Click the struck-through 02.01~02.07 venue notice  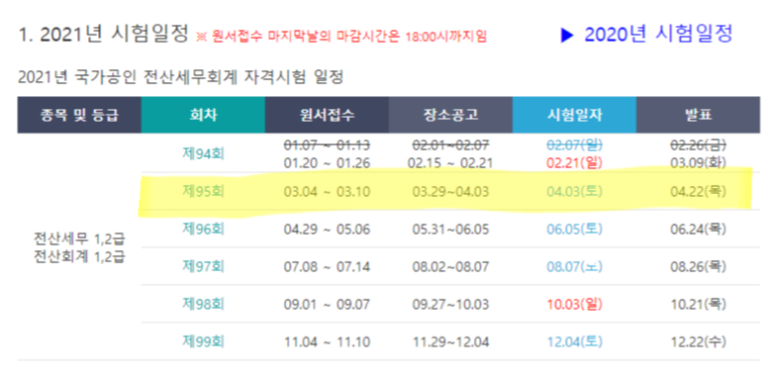(x=451, y=145)
